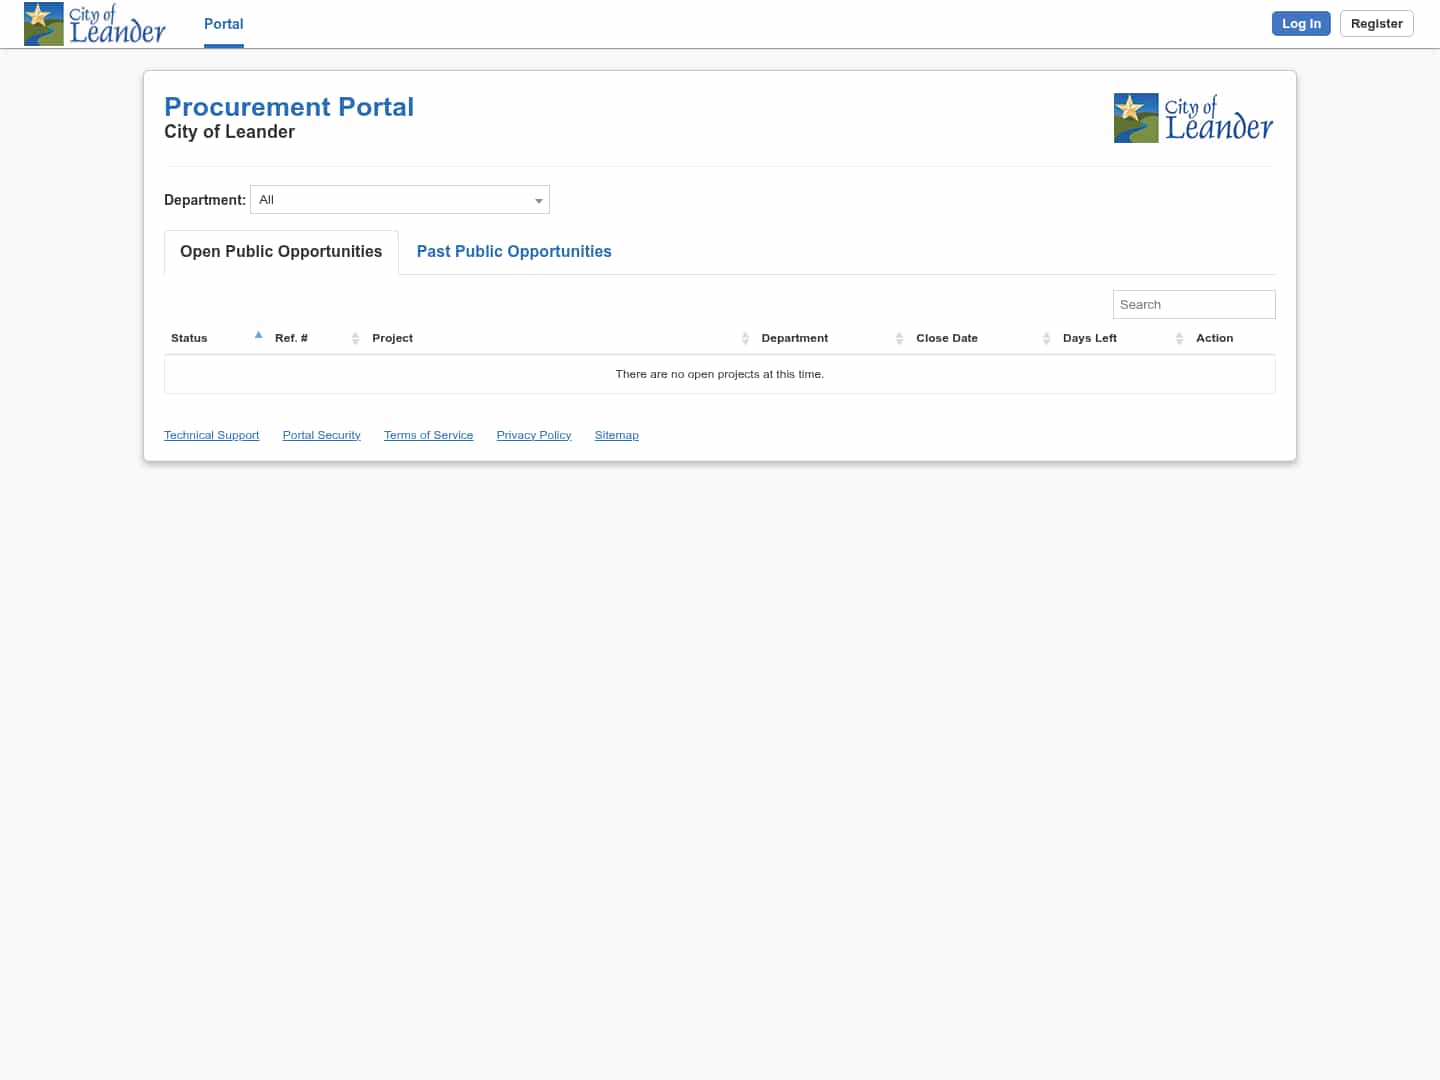Select the Open Public Opportunities tab

[280, 251]
